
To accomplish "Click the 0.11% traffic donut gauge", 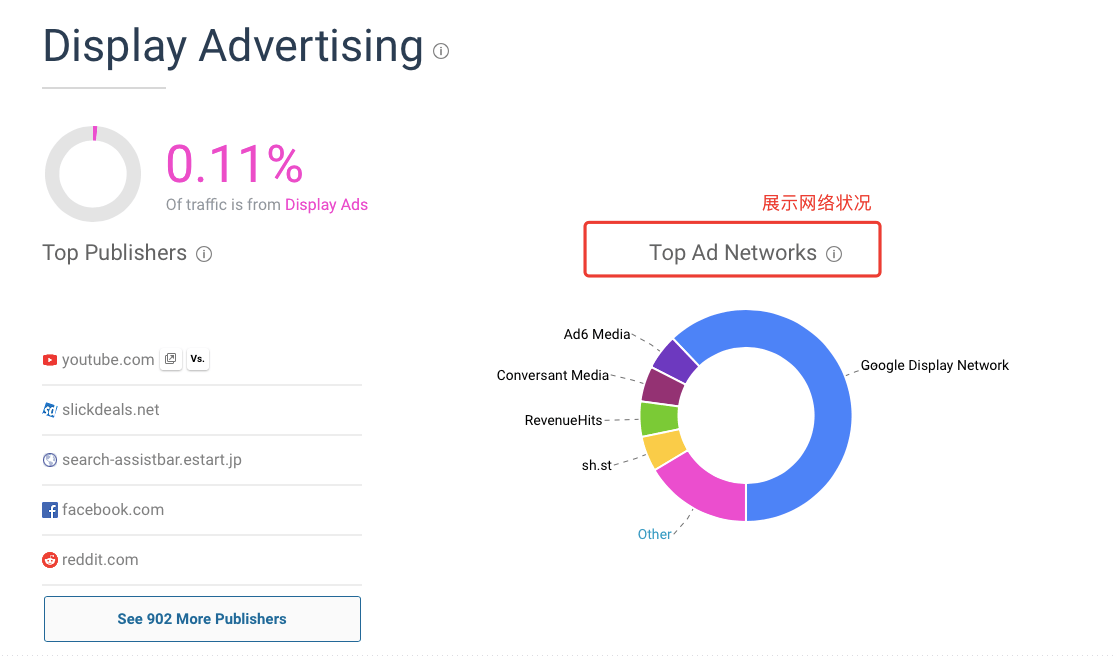I will [x=93, y=174].
